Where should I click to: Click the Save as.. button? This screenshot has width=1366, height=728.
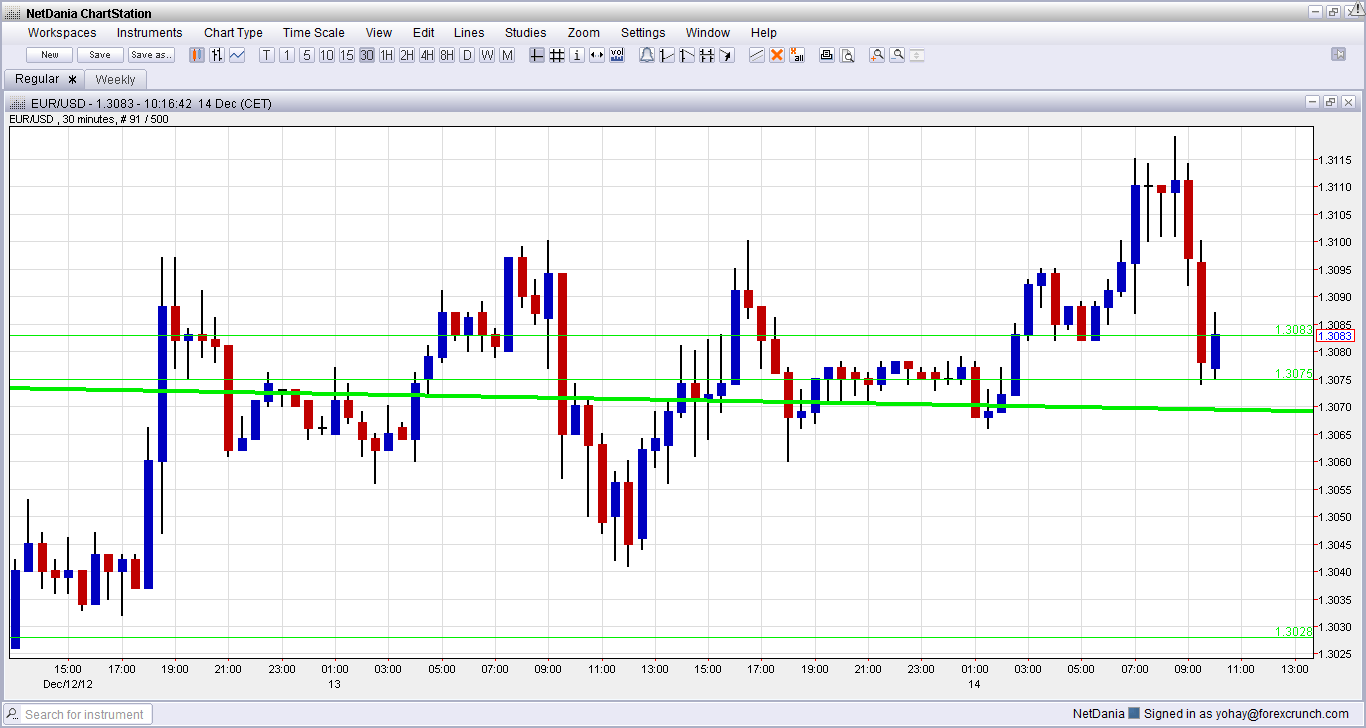[x=151, y=55]
